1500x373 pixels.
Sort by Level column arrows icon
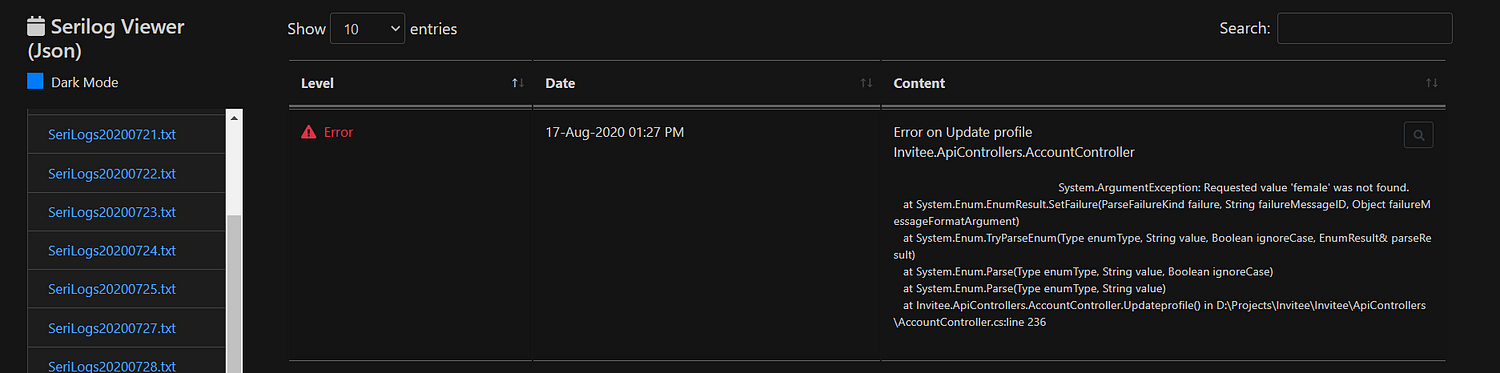(x=518, y=83)
